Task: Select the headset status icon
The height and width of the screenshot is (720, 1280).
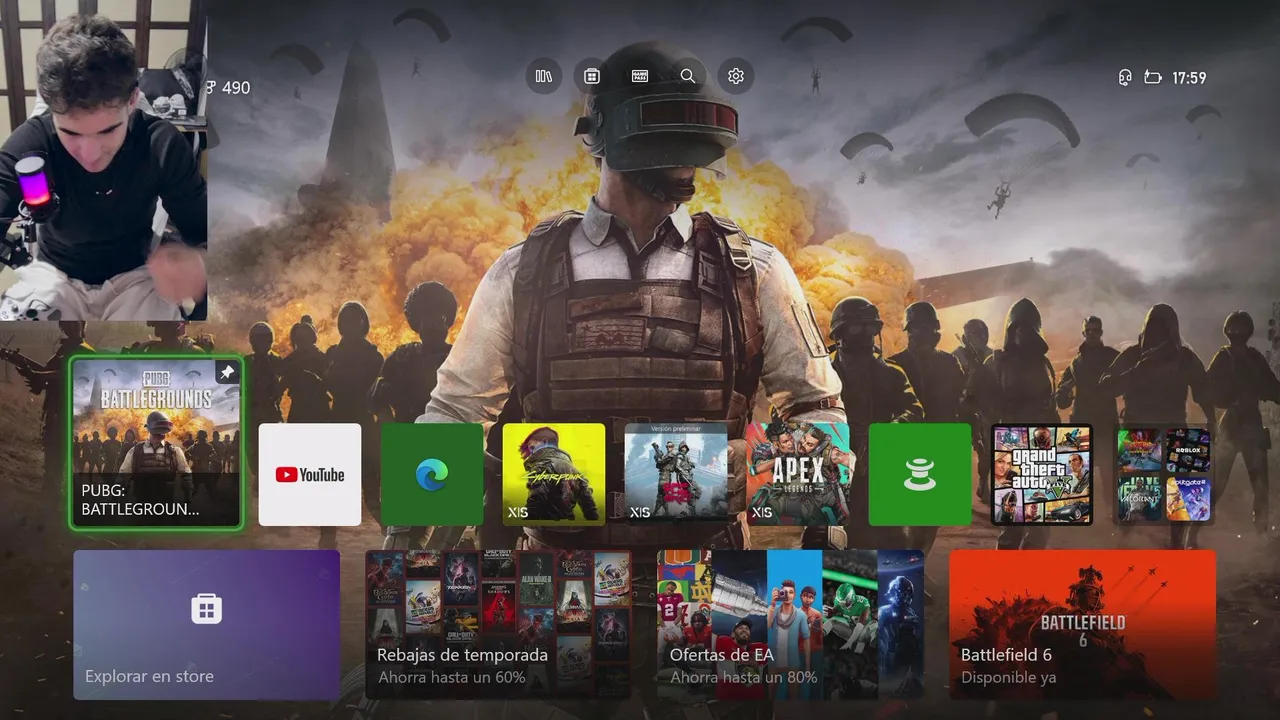Action: 1124,77
